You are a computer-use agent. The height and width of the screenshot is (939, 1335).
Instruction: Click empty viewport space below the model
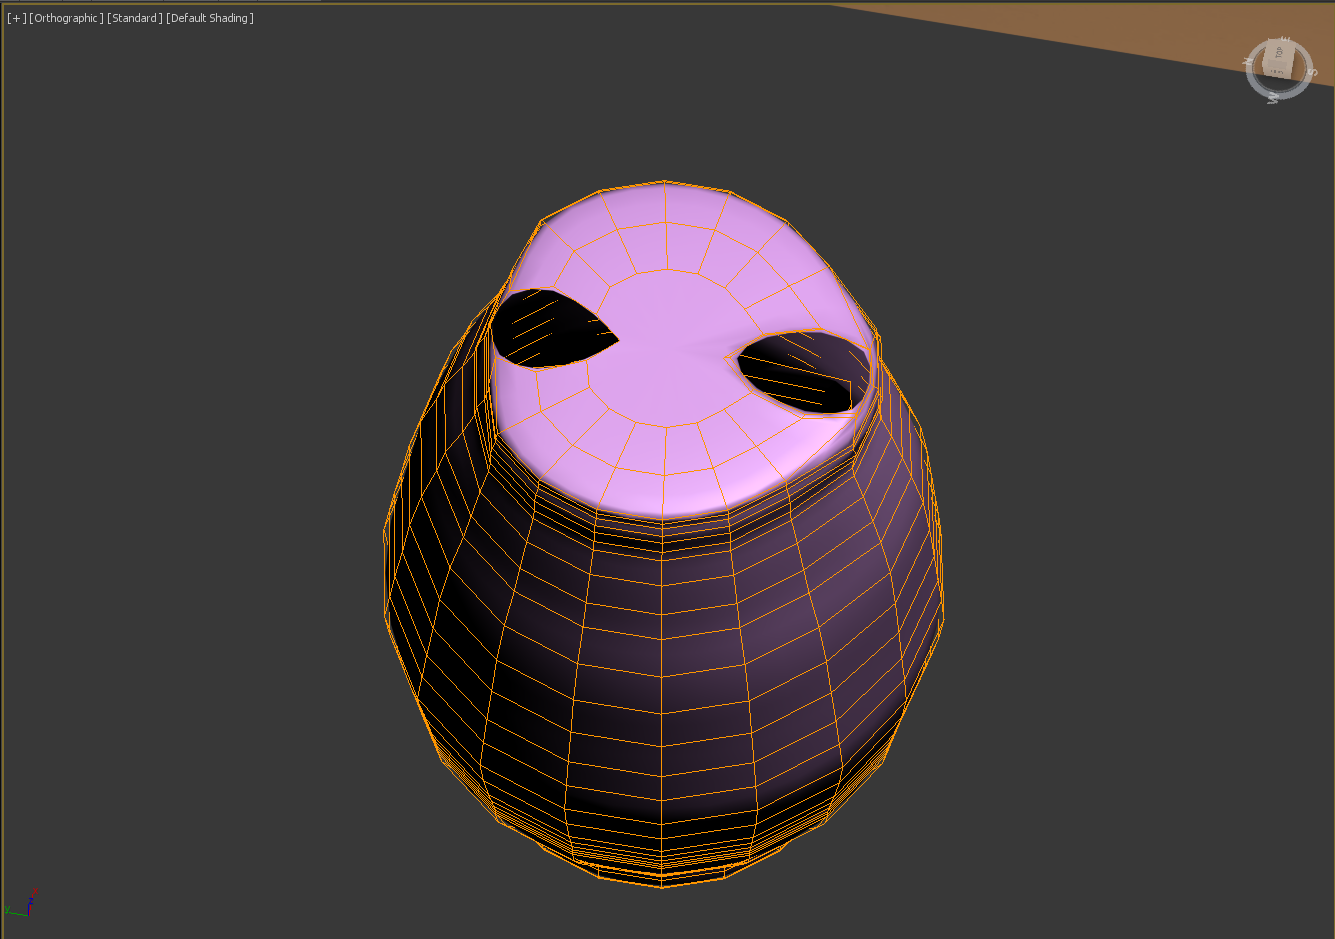click(x=662, y=915)
